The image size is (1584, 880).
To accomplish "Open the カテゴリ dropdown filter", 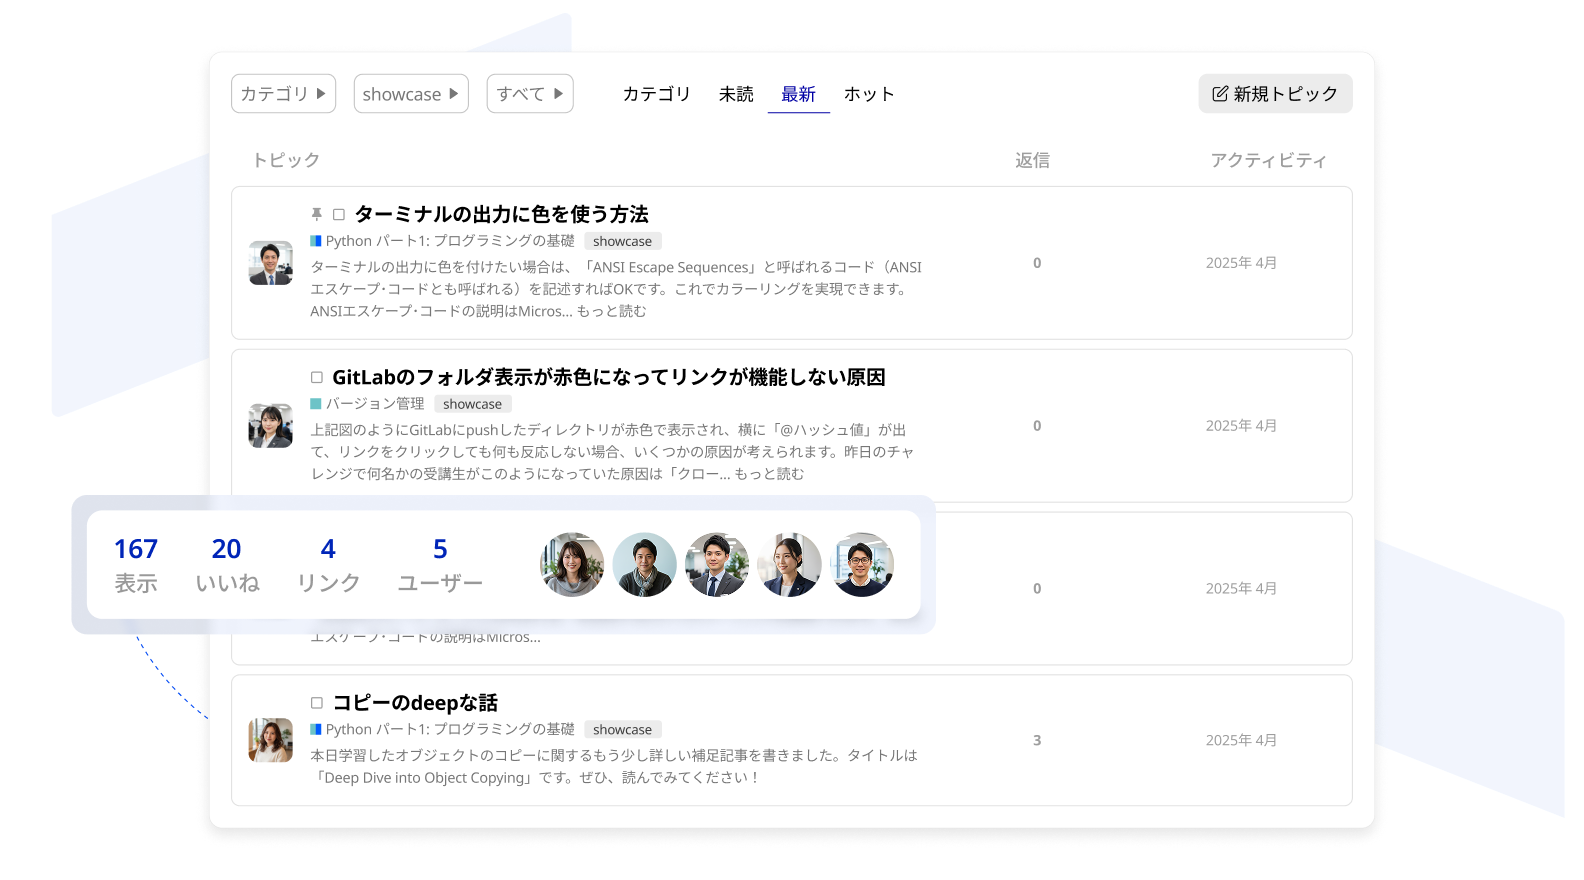I will point(283,94).
